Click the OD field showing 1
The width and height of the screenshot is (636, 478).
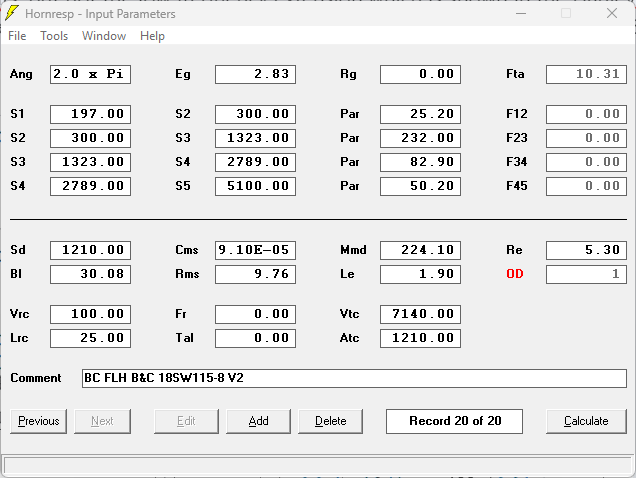pyautogui.click(x=586, y=274)
